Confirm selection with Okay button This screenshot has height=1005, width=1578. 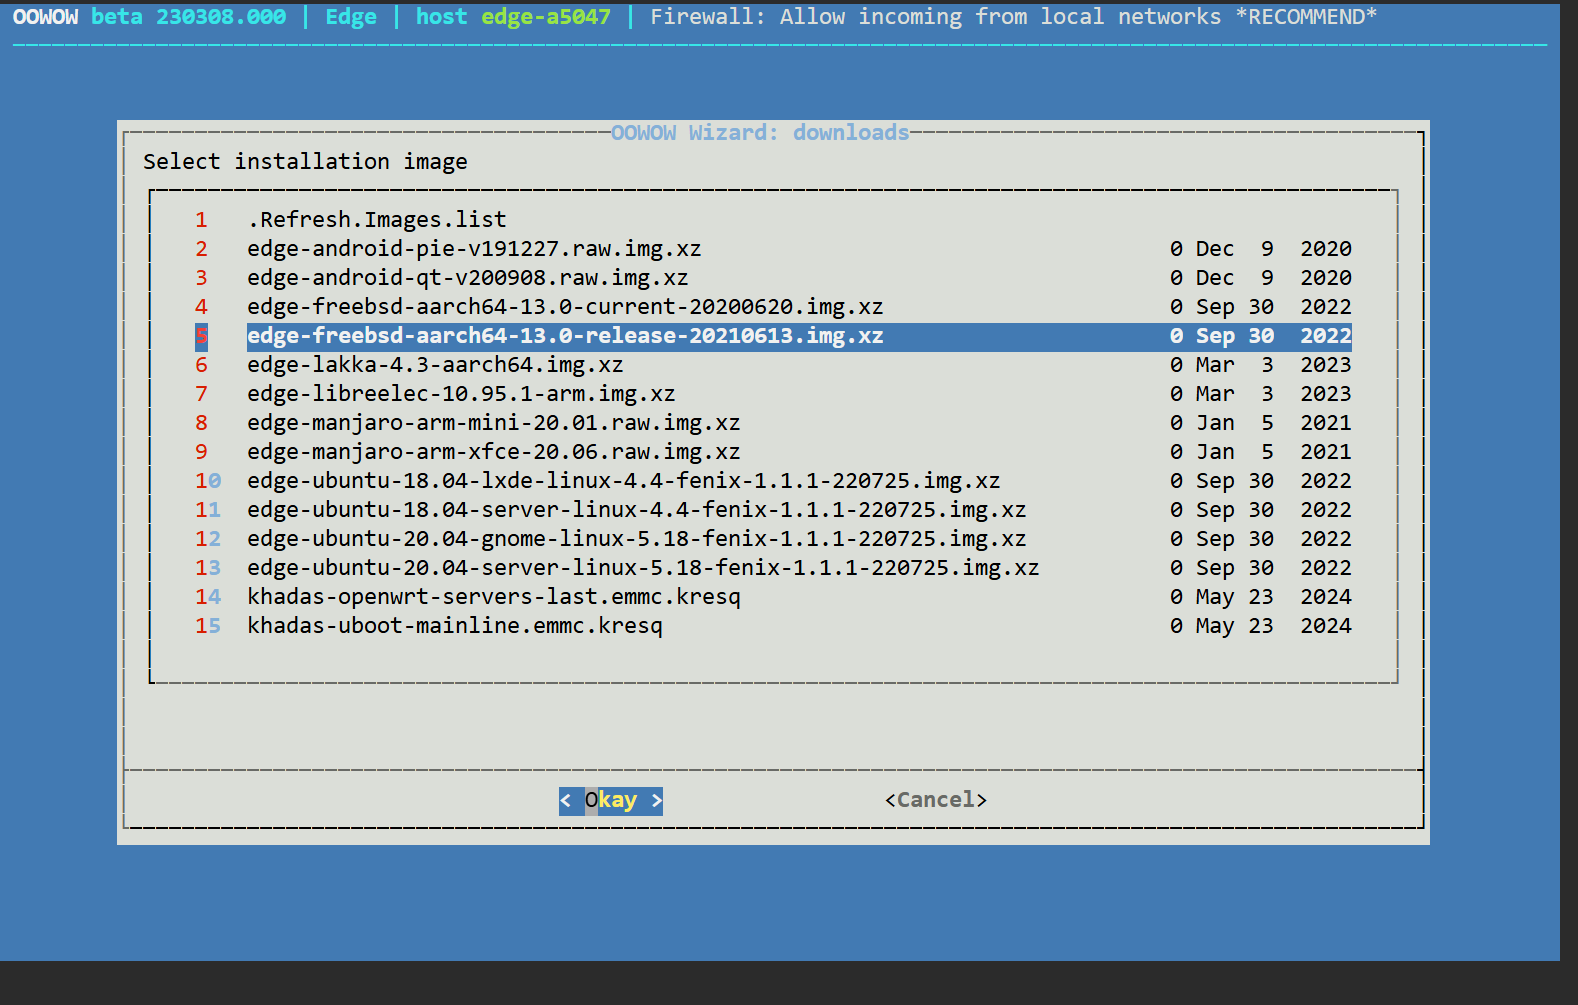coord(611,800)
